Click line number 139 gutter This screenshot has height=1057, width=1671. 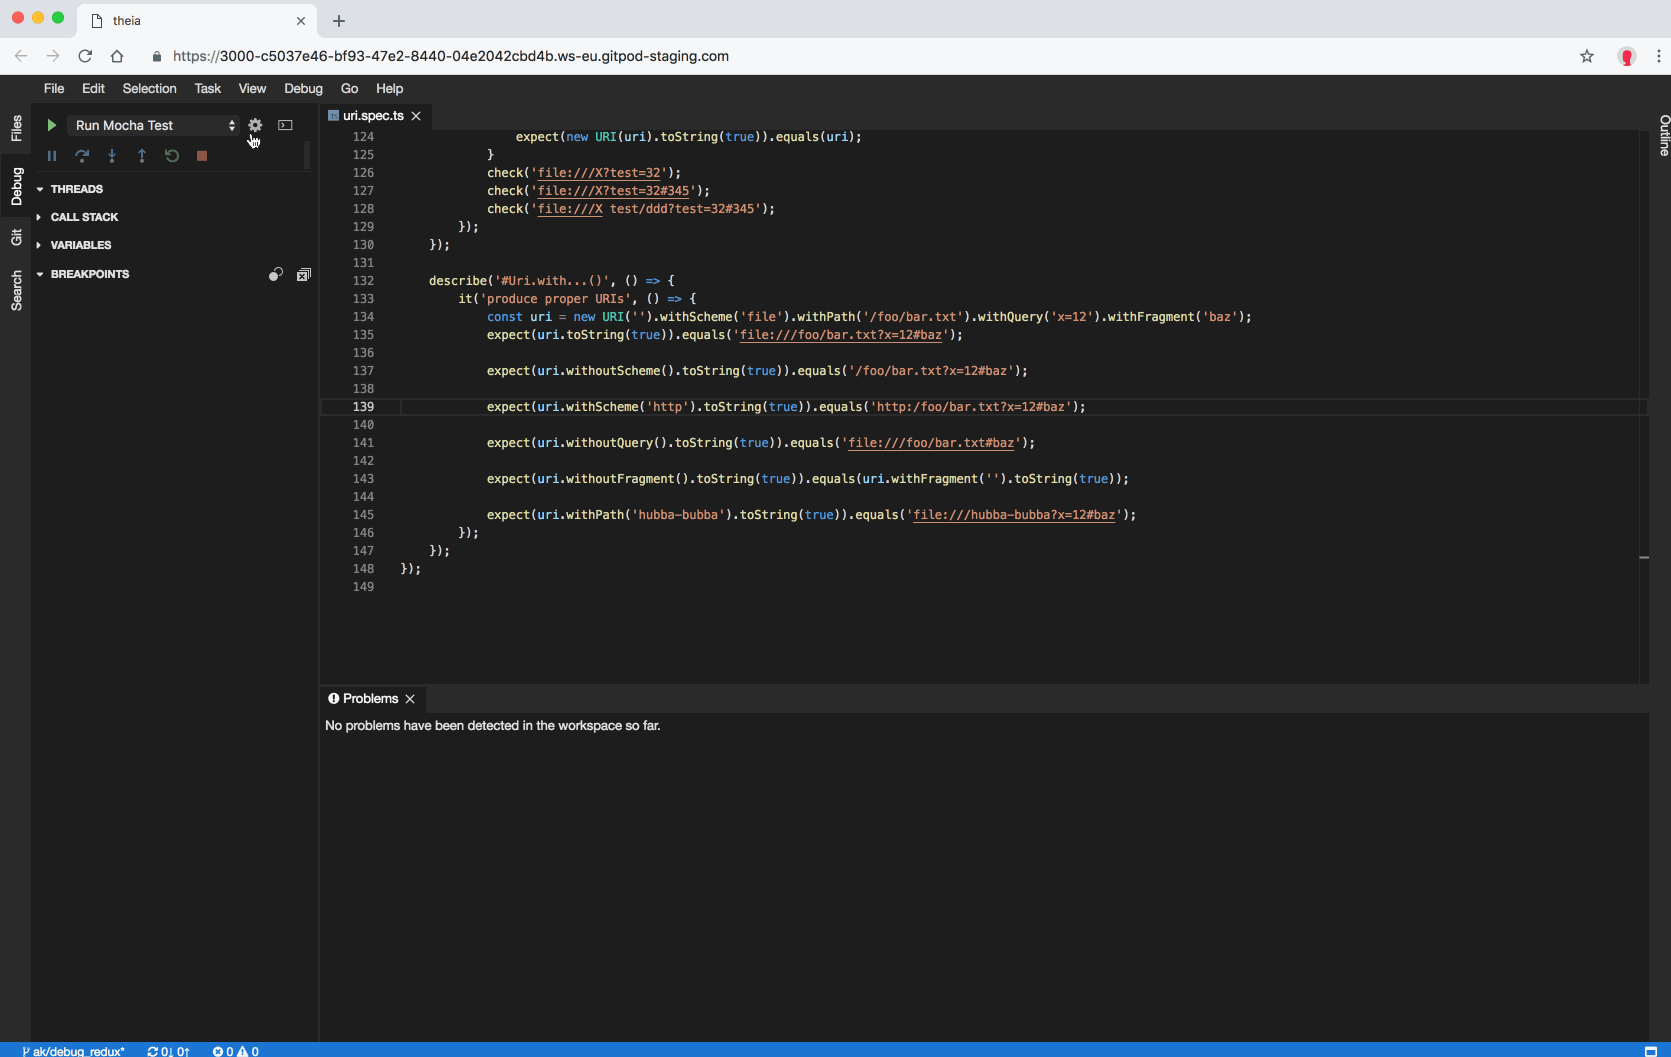pyautogui.click(x=363, y=407)
